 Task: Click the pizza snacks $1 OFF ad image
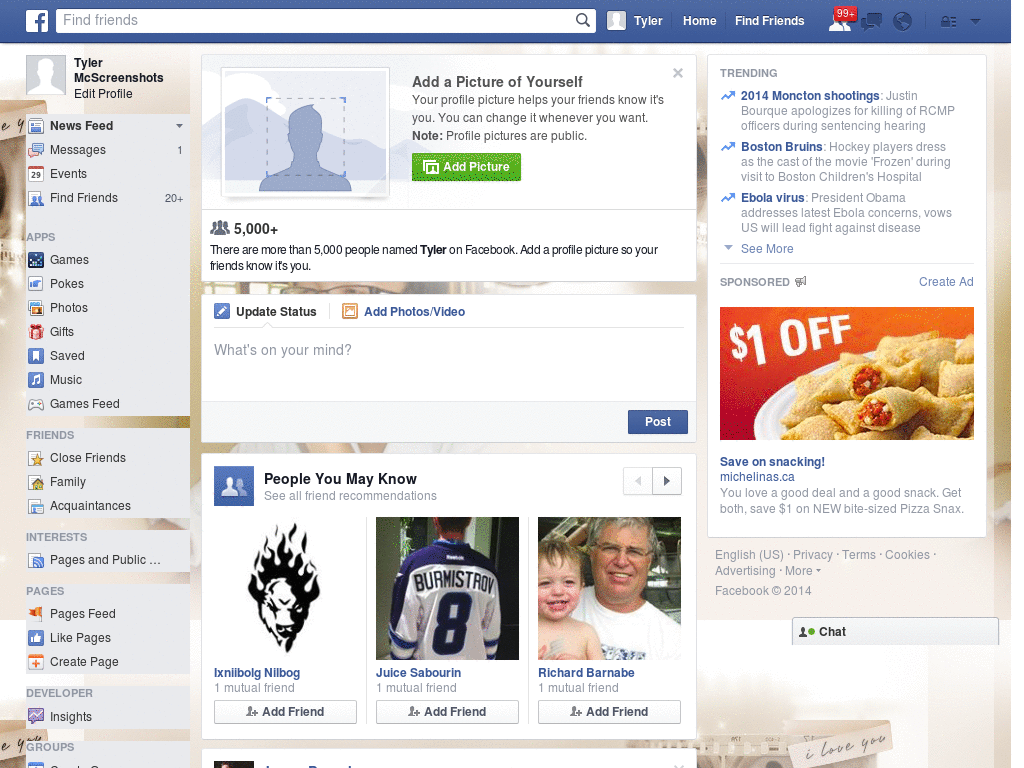846,374
